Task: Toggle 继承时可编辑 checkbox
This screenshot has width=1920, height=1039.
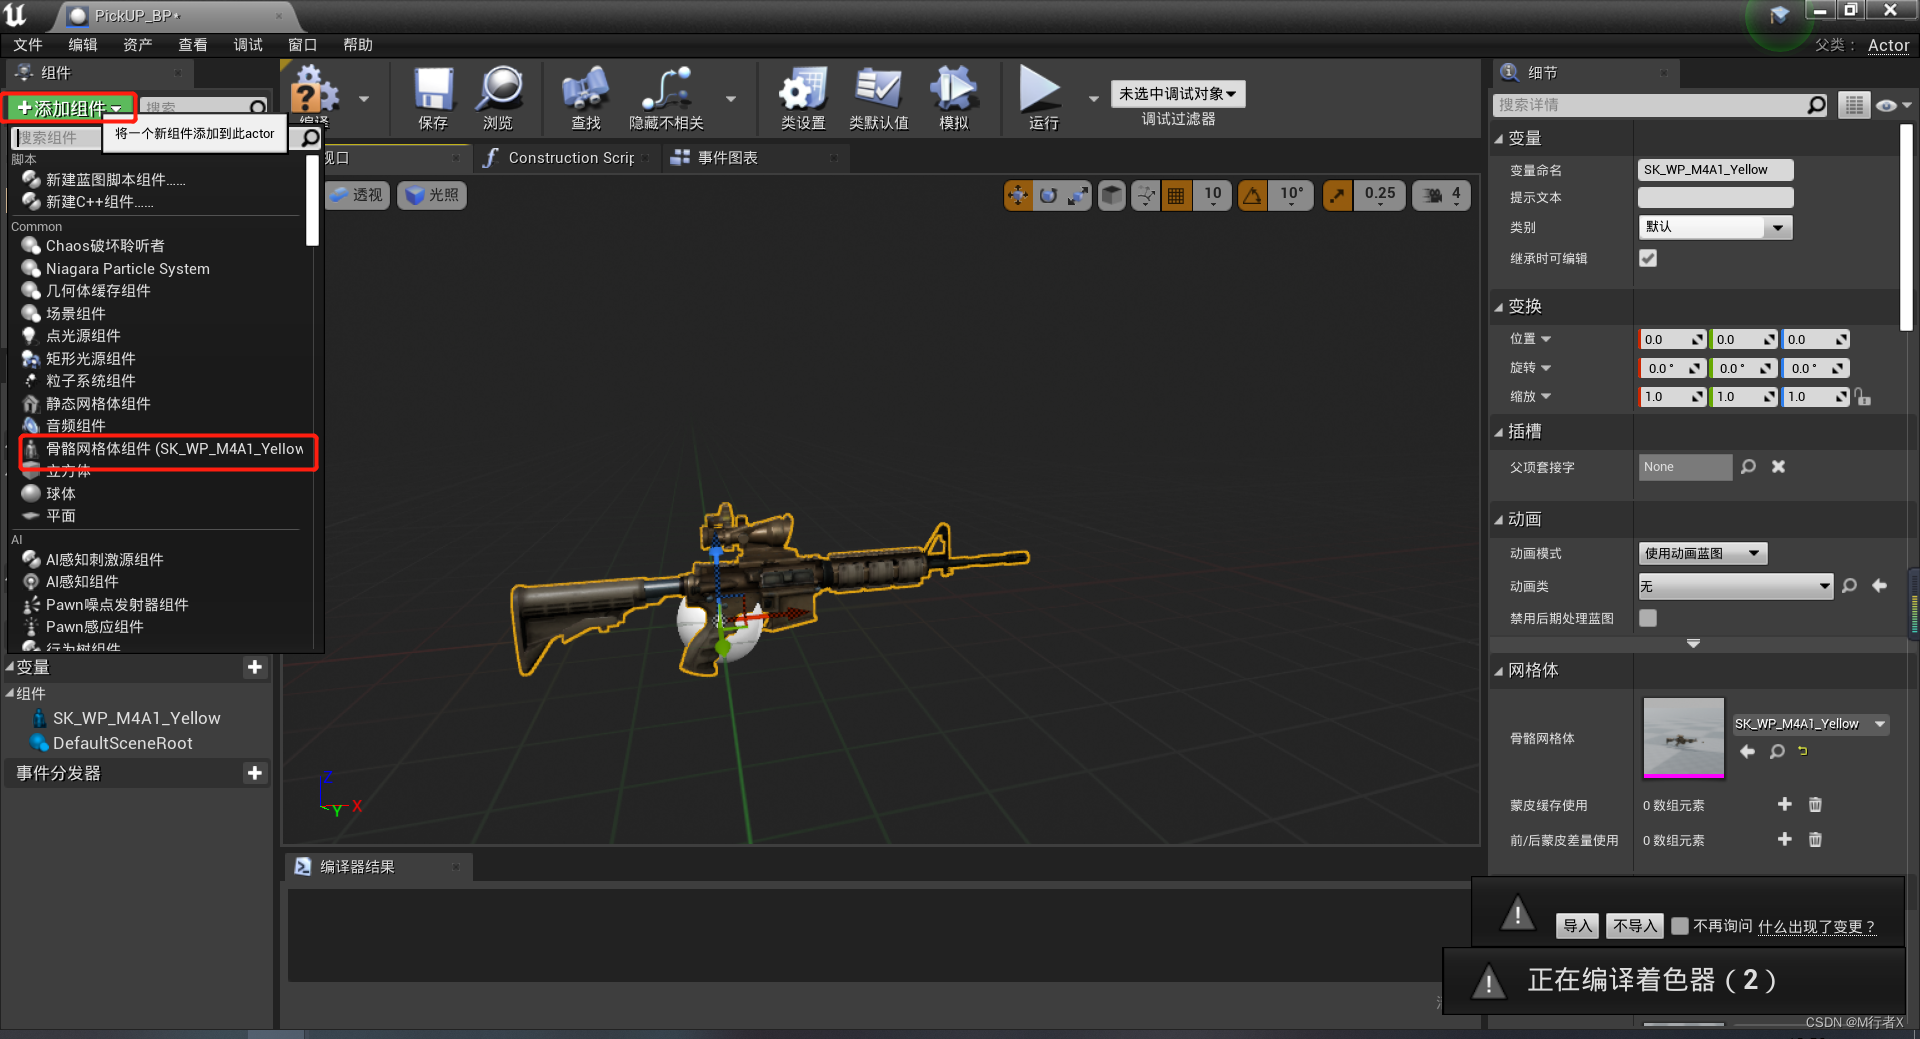Action: coord(1648,258)
